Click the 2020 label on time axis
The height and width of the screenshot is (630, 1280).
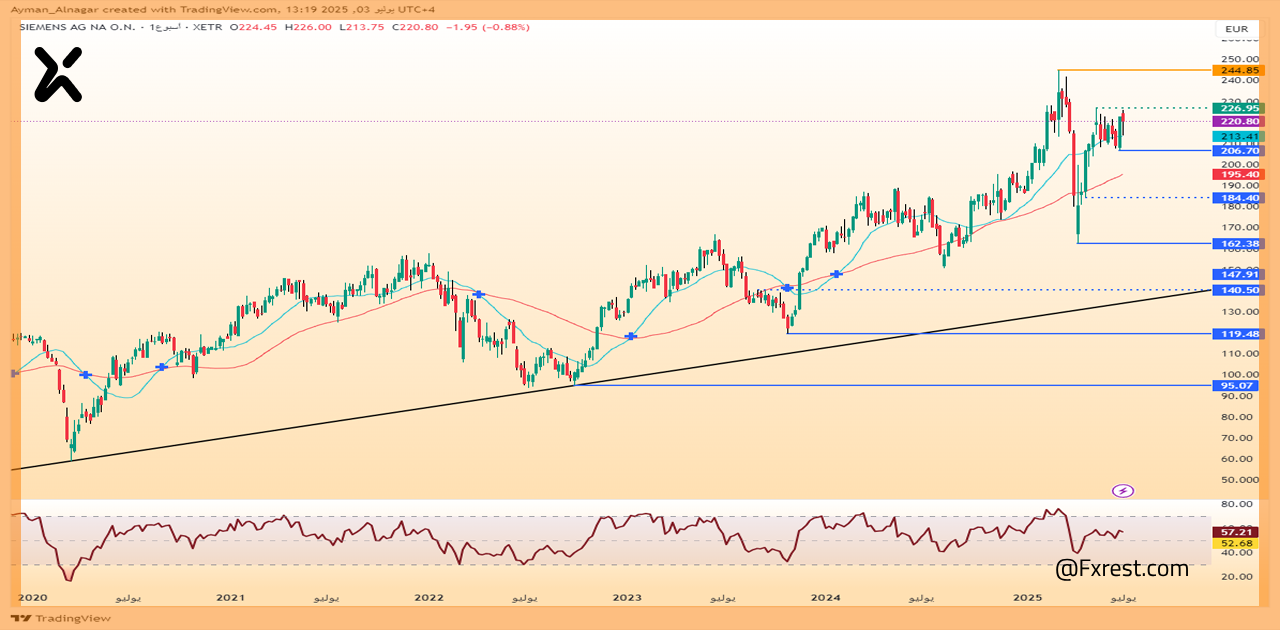pyautogui.click(x=33, y=597)
